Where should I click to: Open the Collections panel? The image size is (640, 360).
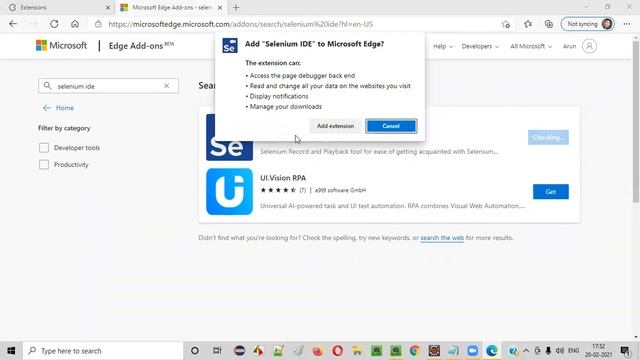[x=549, y=24]
